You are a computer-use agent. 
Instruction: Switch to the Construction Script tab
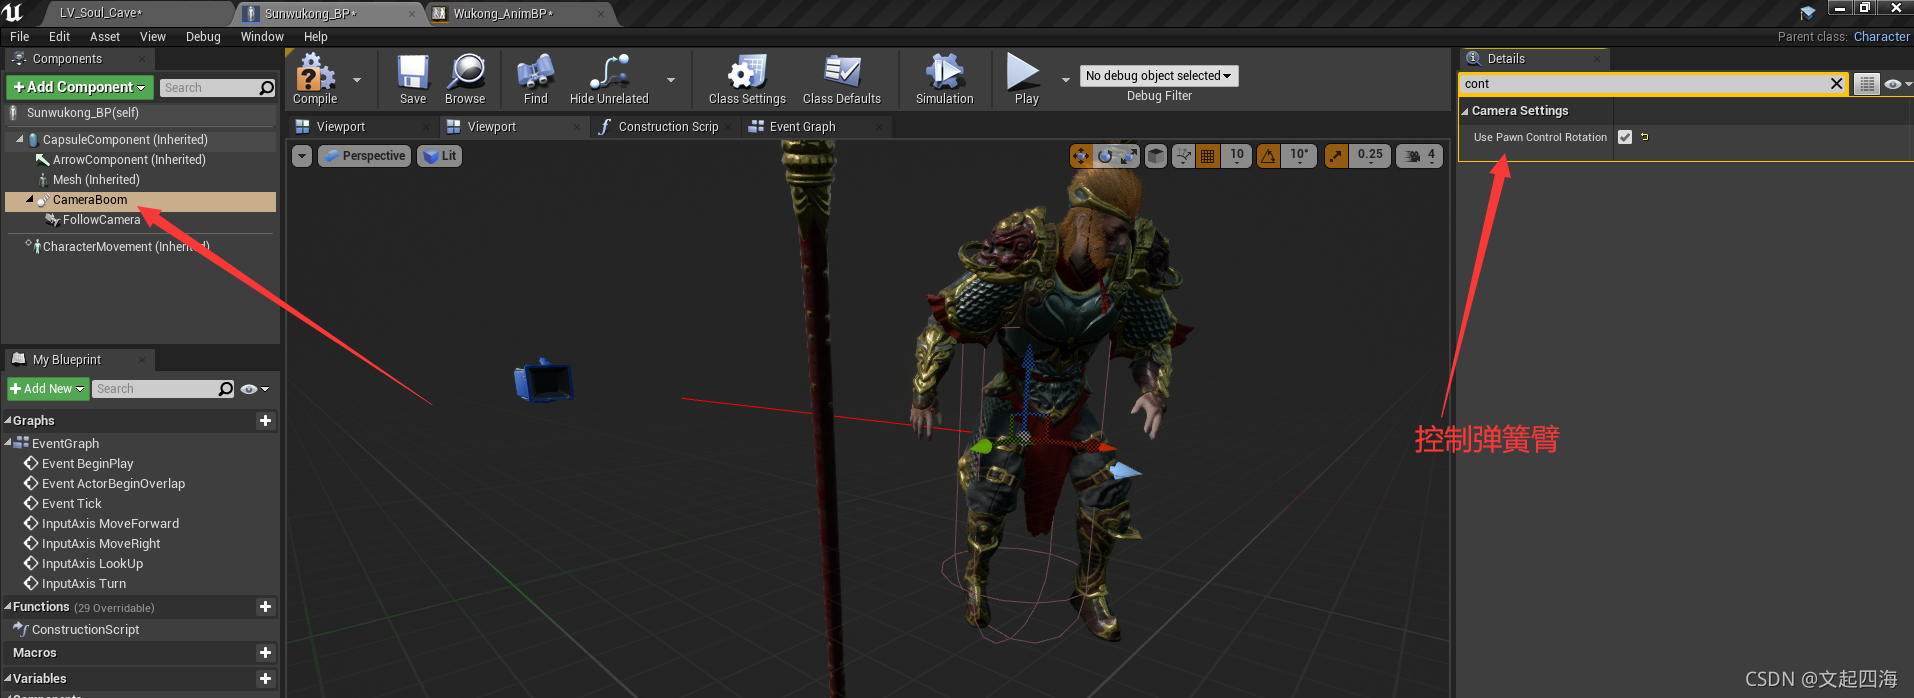[x=668, y=127]
